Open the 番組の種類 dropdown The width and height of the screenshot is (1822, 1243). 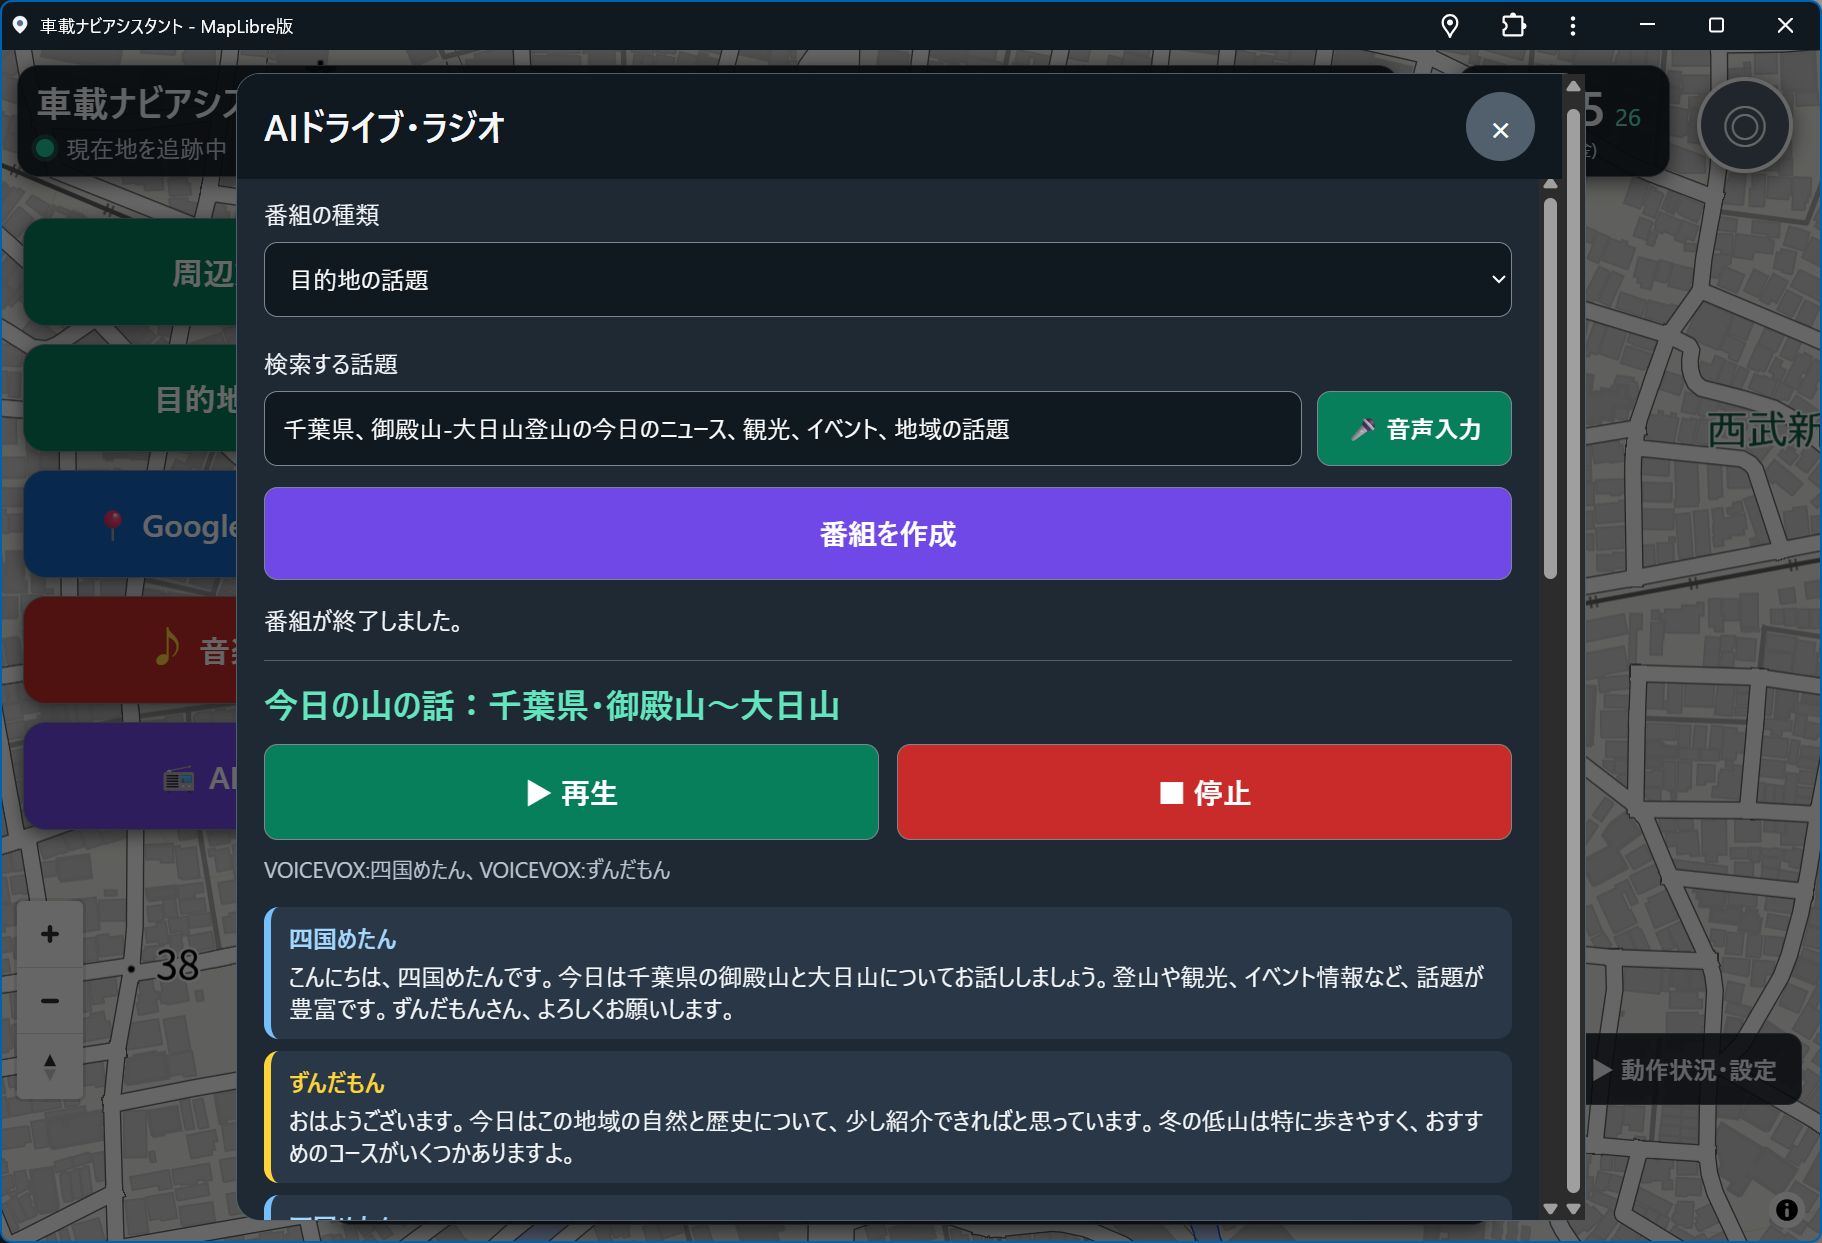[x=887, y=280]
